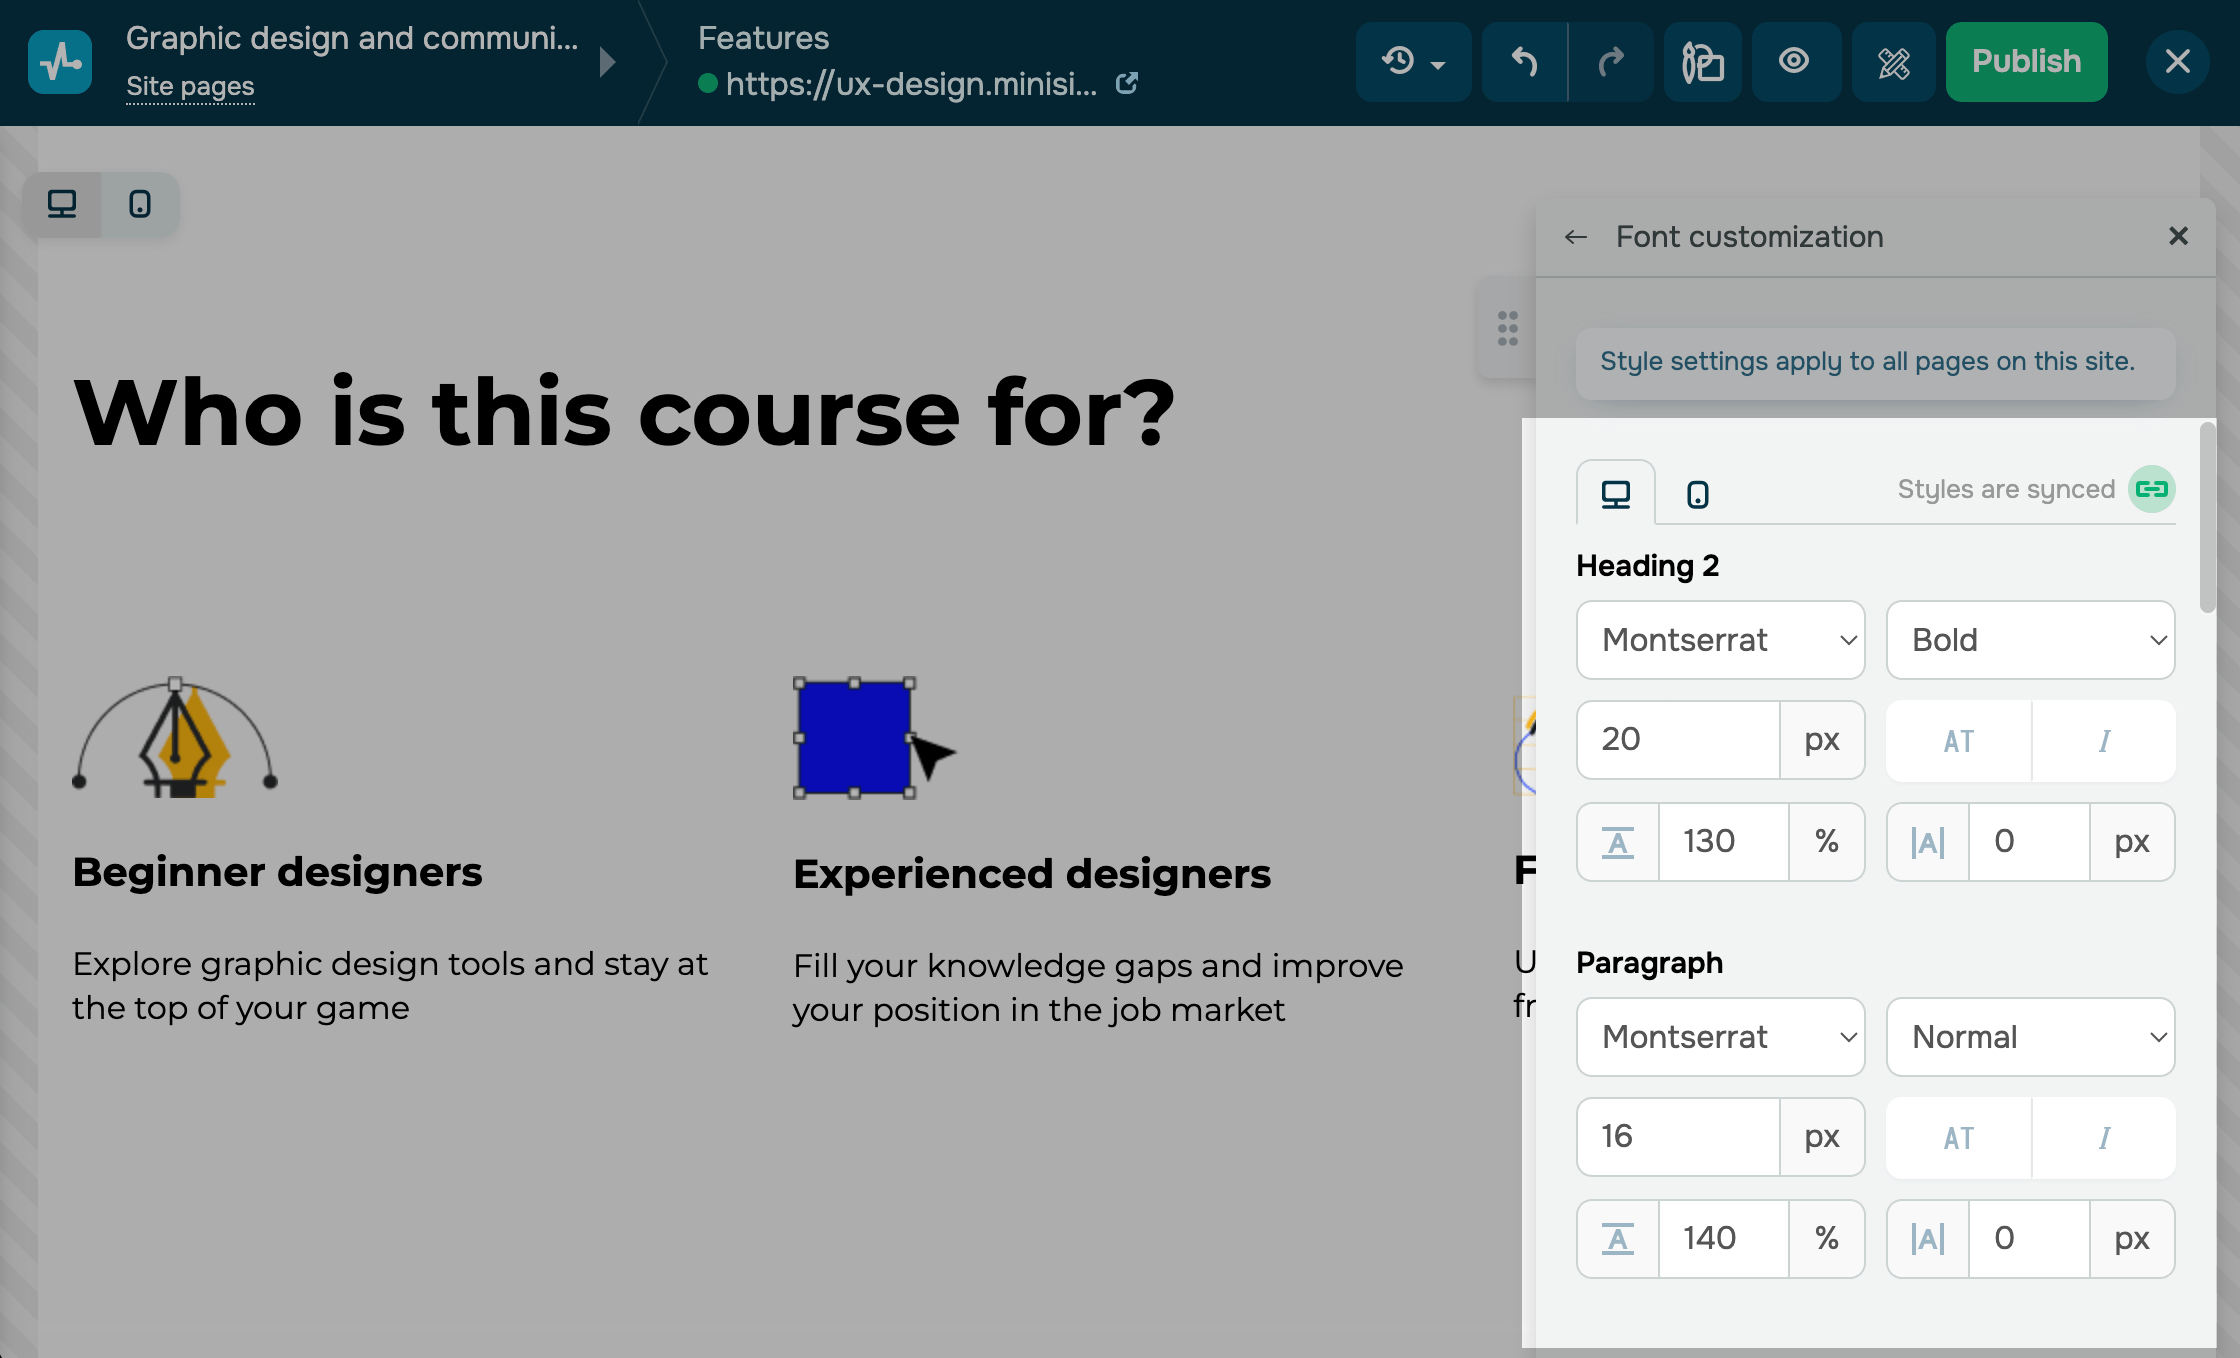Select desktop view in canvas switcher

[62, 204]
